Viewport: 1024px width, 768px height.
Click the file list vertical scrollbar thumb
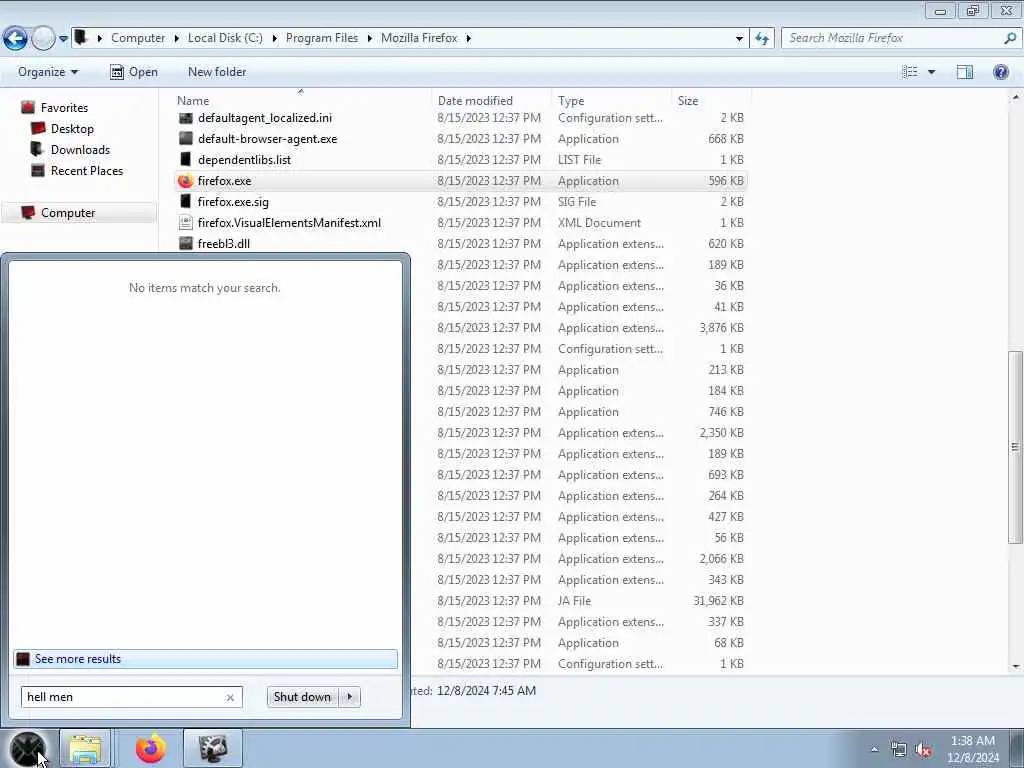coord(1015,447)
